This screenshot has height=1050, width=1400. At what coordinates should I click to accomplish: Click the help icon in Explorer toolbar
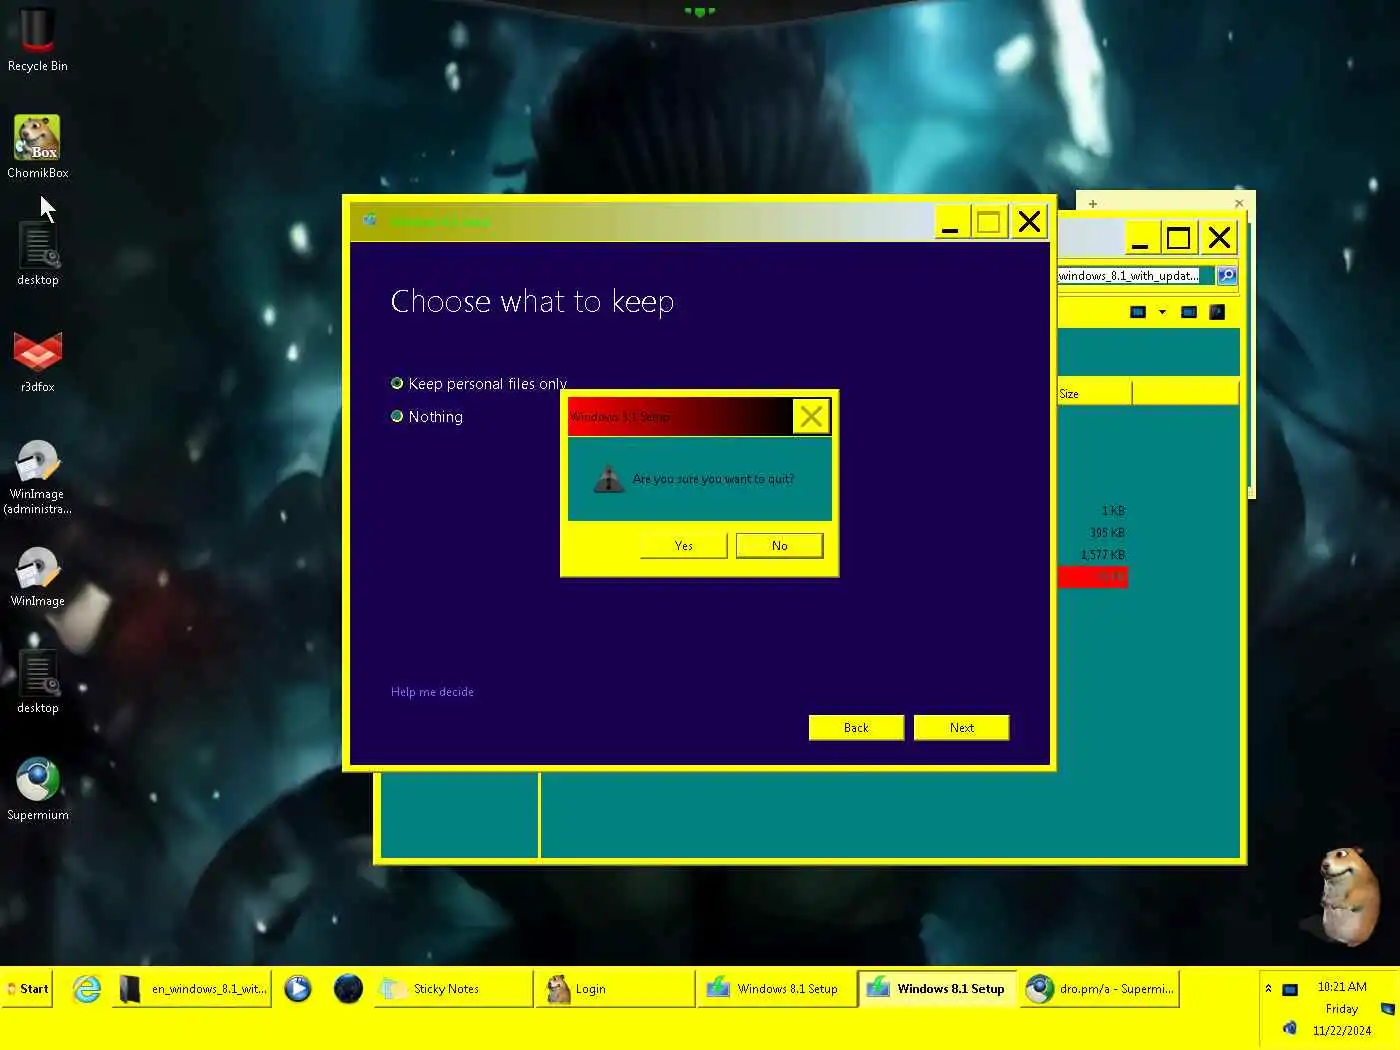1217,312
